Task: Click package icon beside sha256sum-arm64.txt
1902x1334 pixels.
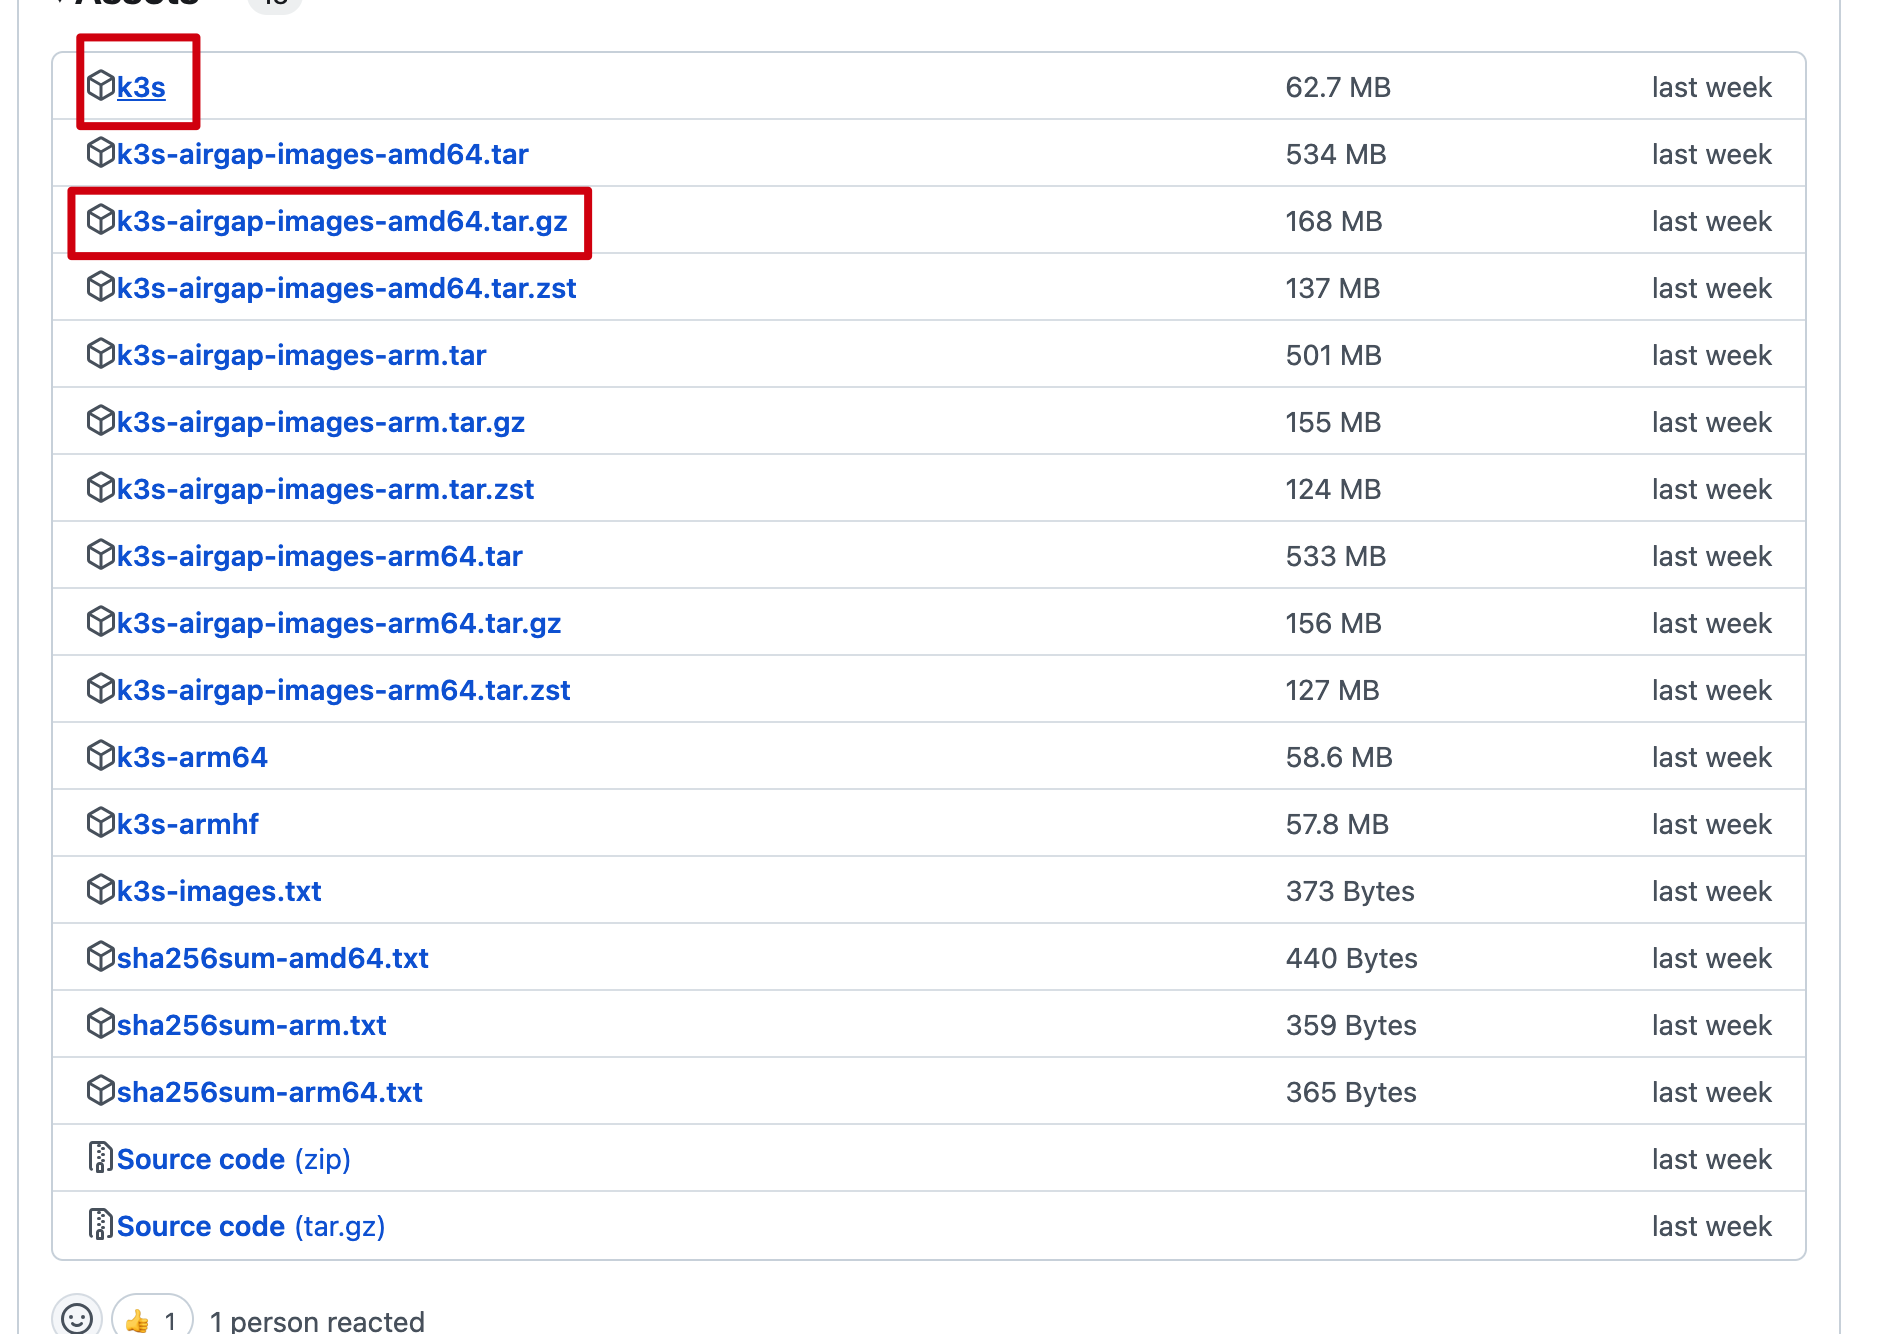Action: click(101, 1090)
